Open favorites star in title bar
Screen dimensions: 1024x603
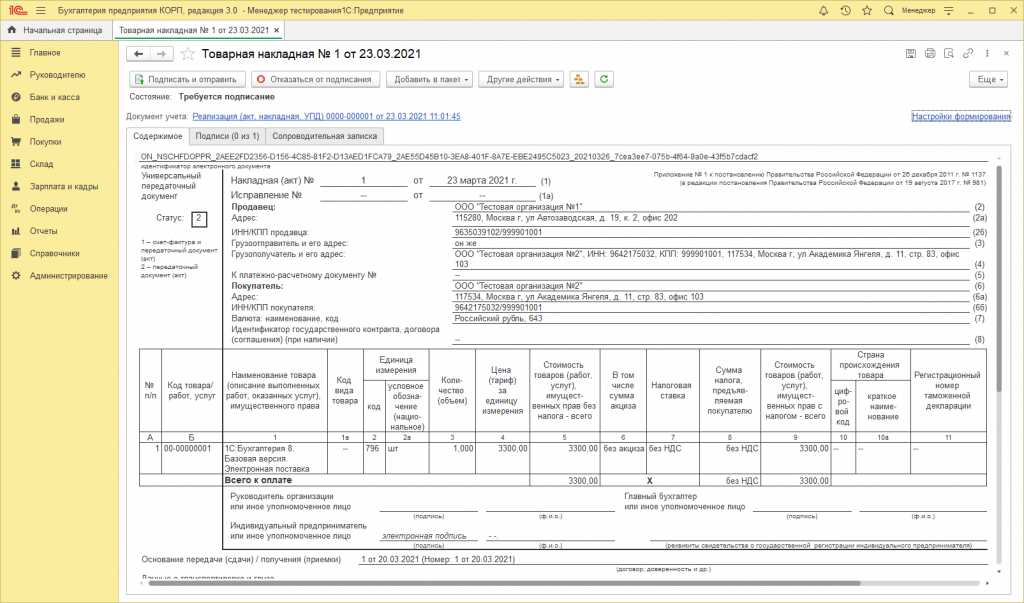click(867, 10)
